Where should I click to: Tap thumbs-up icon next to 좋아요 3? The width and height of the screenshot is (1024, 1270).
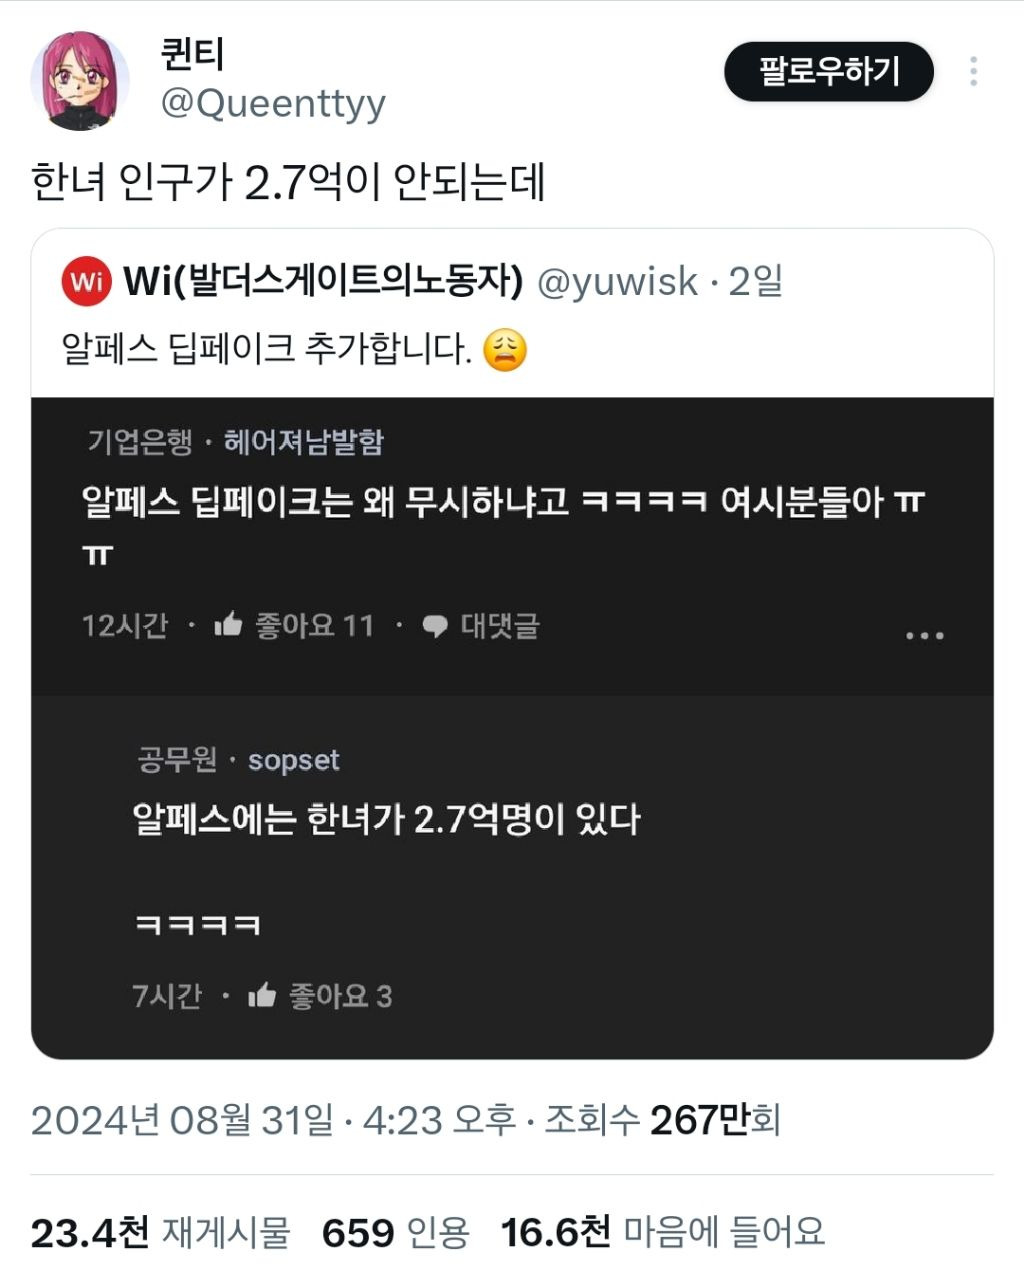point(262,995)
